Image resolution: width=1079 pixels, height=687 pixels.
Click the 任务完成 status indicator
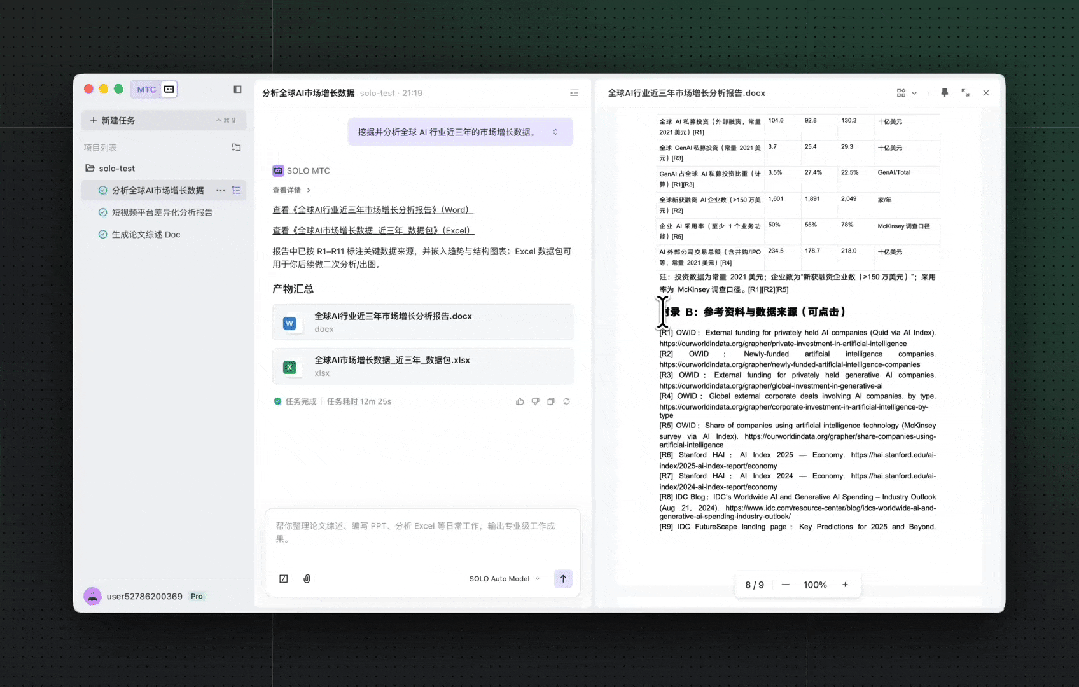[x=295, y=401]
